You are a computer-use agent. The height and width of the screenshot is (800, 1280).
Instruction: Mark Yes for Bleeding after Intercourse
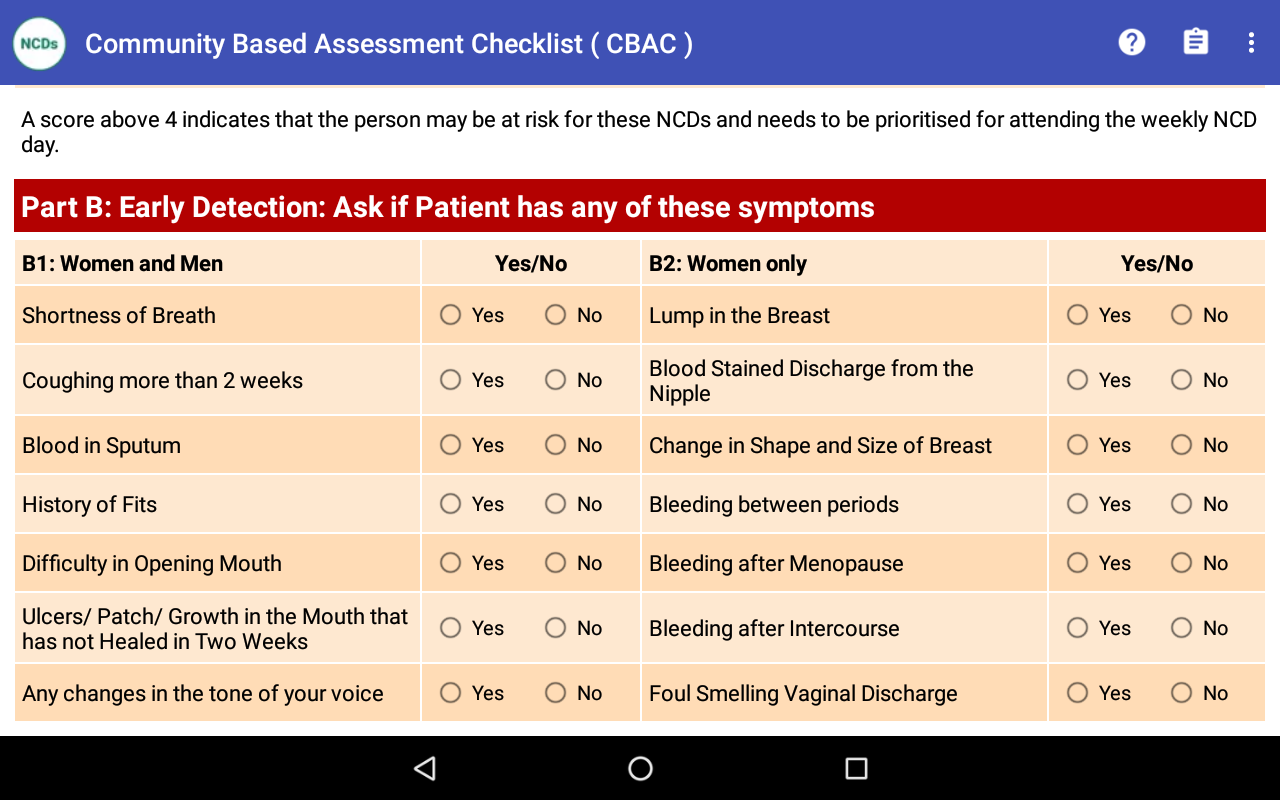1077,628
